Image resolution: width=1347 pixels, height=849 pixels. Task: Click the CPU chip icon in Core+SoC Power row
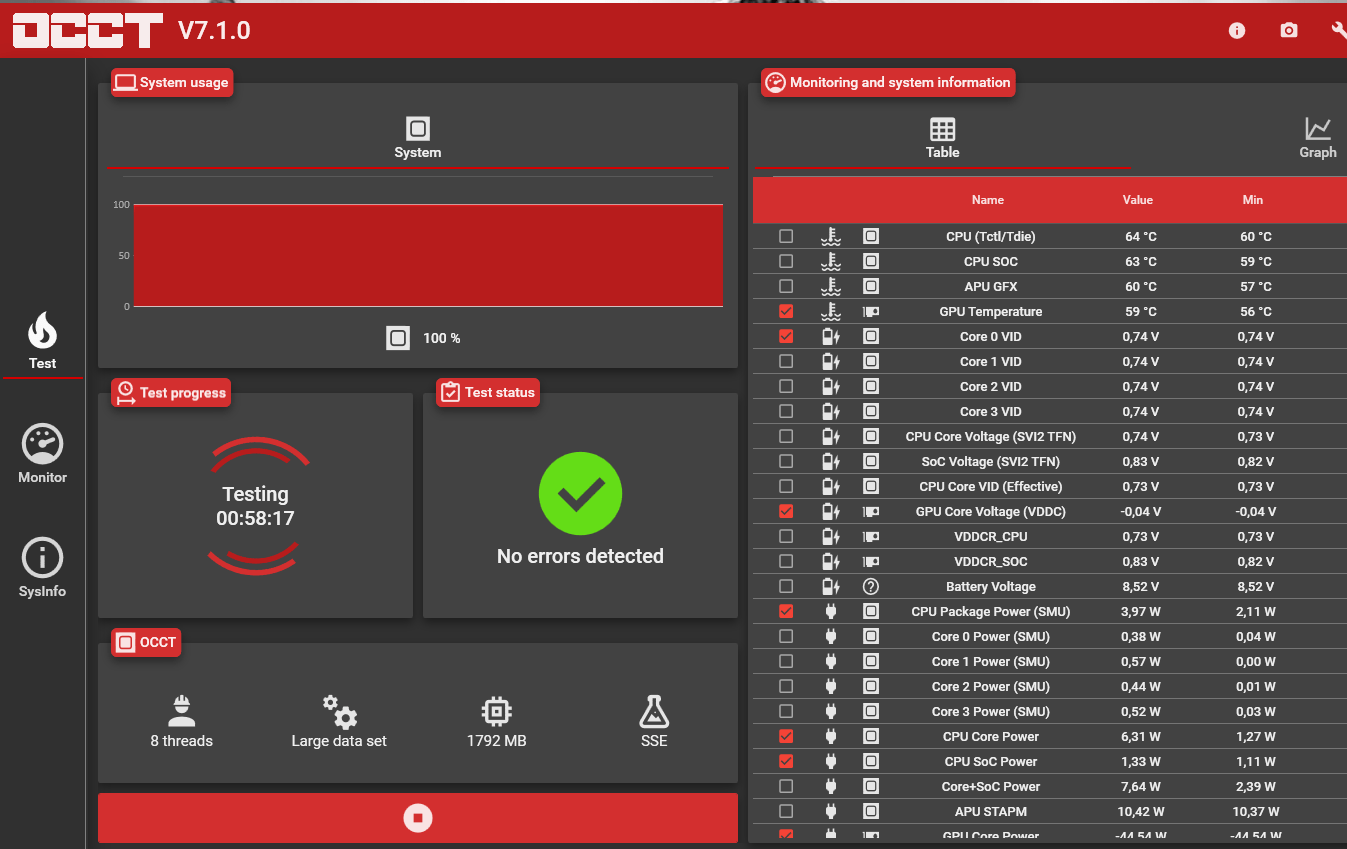pyautogui.click(x=871, y=786)
